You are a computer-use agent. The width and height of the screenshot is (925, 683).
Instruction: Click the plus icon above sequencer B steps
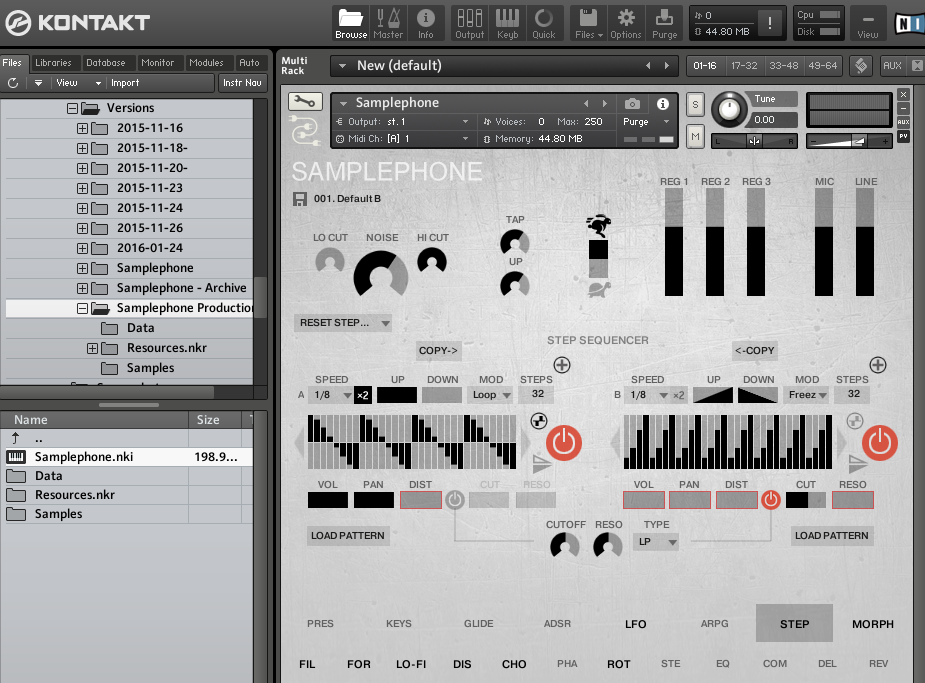point(878,365)
